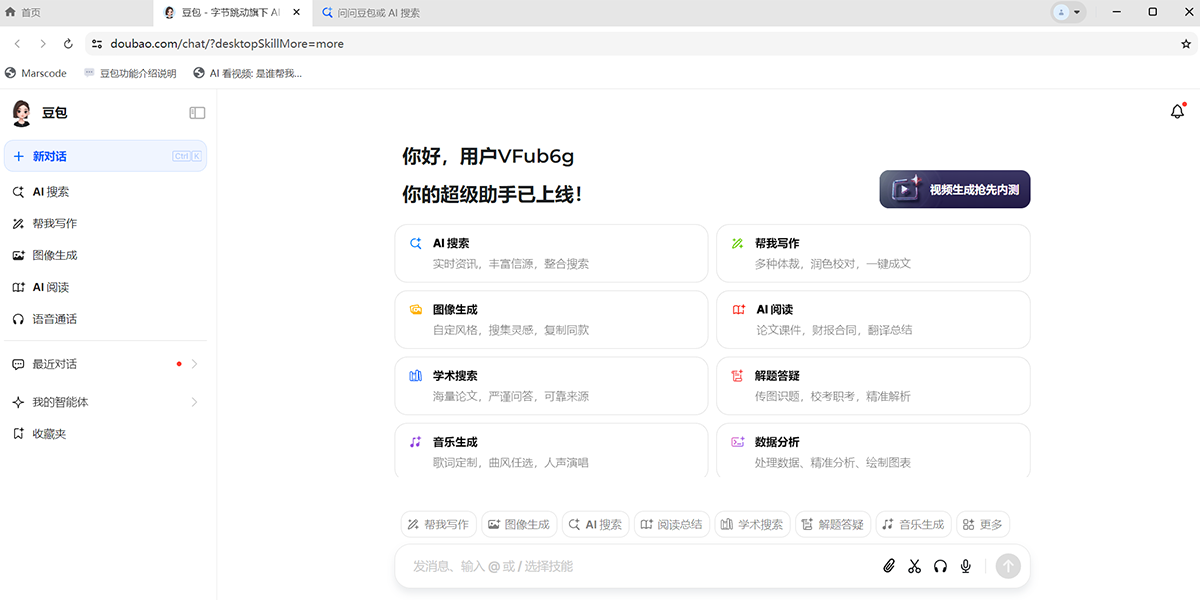
Task: Minimize the browser window
Action: 1118,12
